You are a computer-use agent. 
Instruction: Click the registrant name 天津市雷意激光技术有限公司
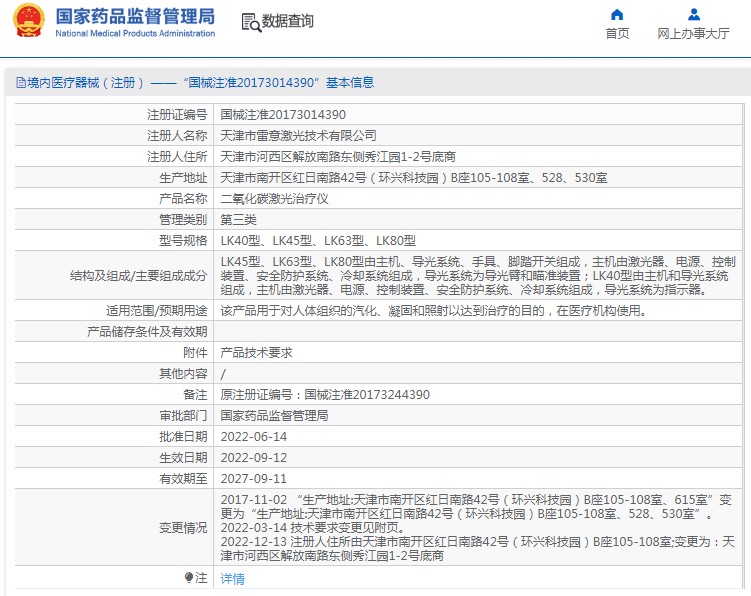(x=298, y=136)
